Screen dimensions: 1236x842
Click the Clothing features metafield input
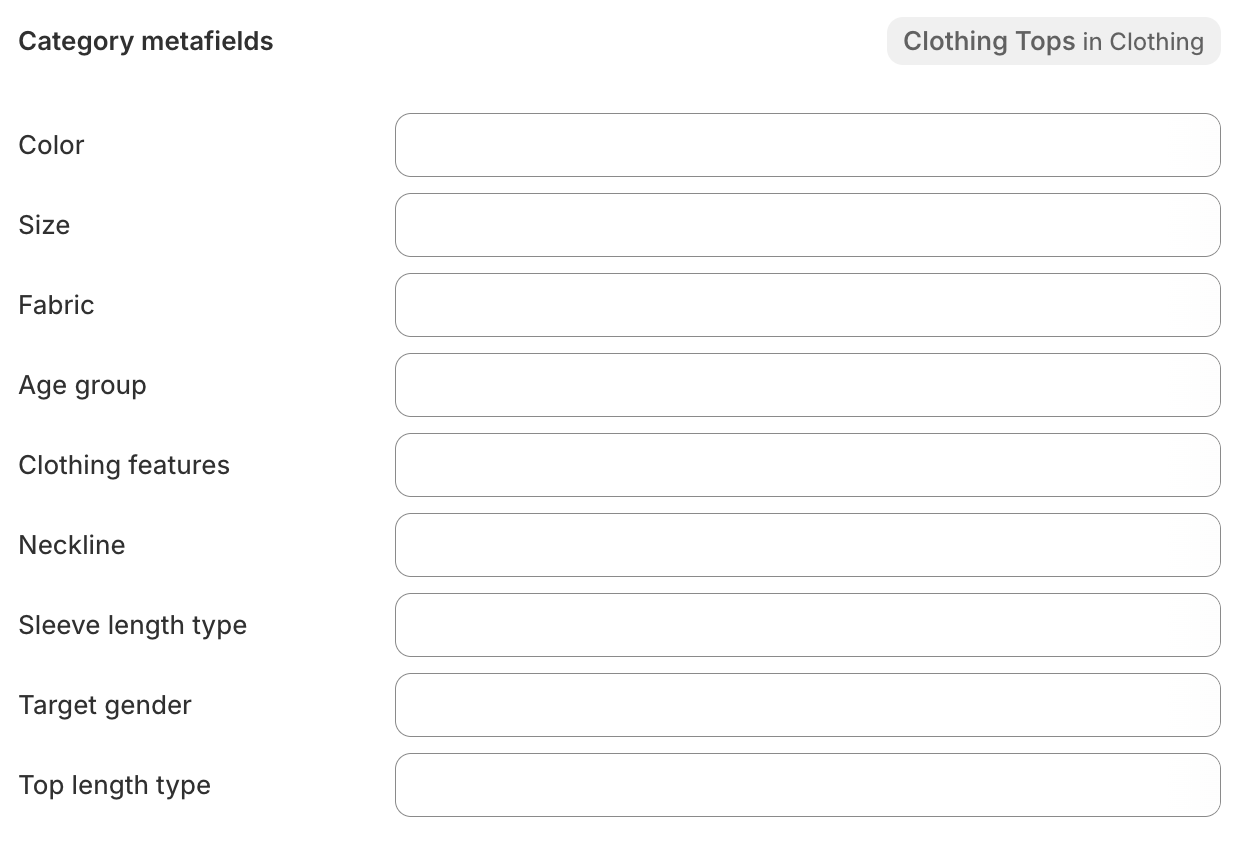pos(808,465)
